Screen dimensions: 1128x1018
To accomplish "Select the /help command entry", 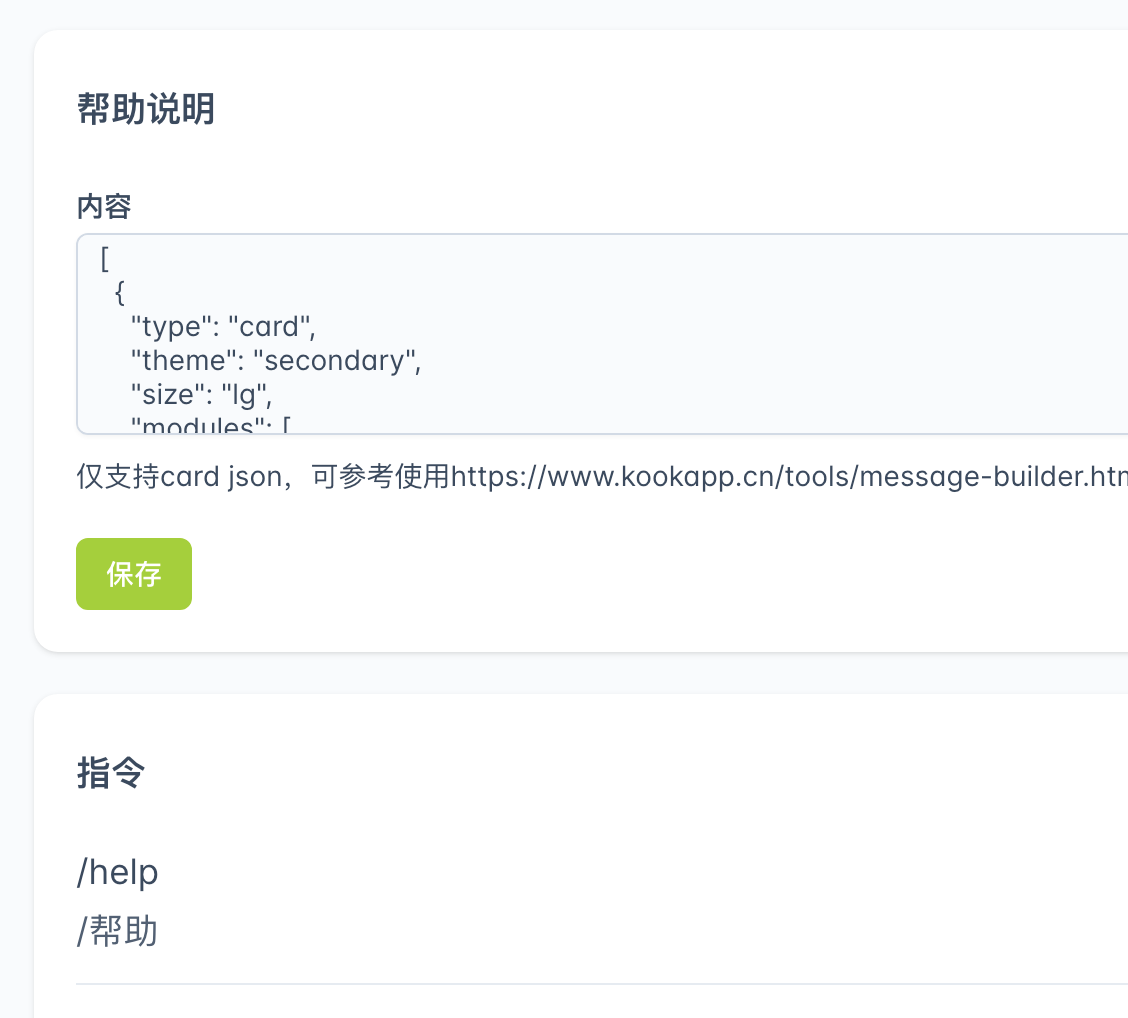I will (x=118, y=873).
